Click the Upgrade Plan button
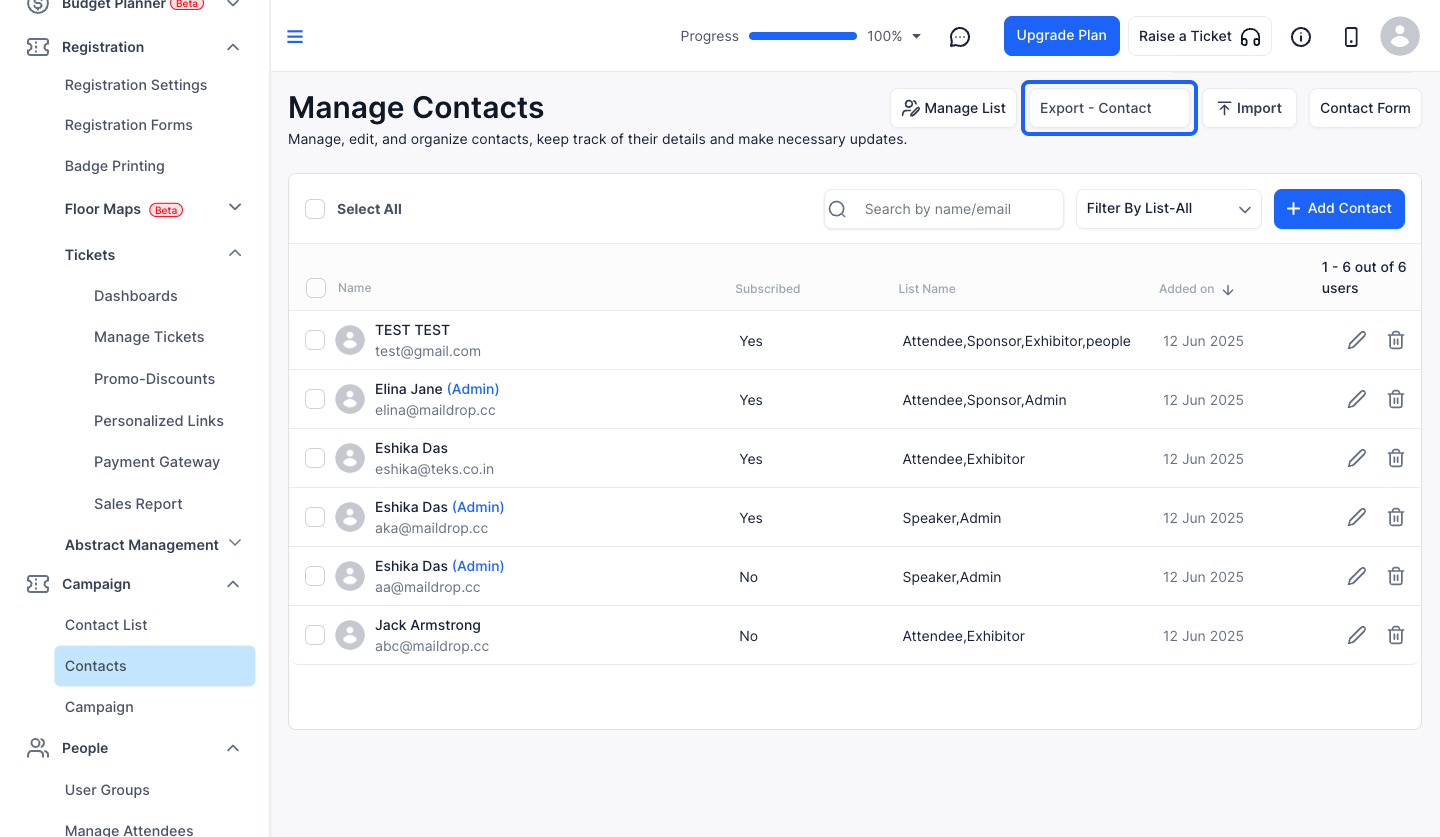 tap(1062, 36)
